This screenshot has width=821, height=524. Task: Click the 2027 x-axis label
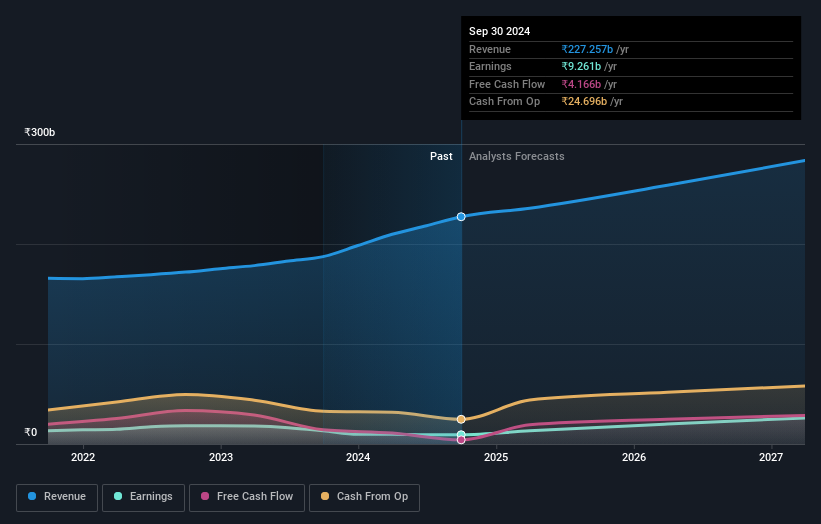pyautogui.click(x=771, y=458)
